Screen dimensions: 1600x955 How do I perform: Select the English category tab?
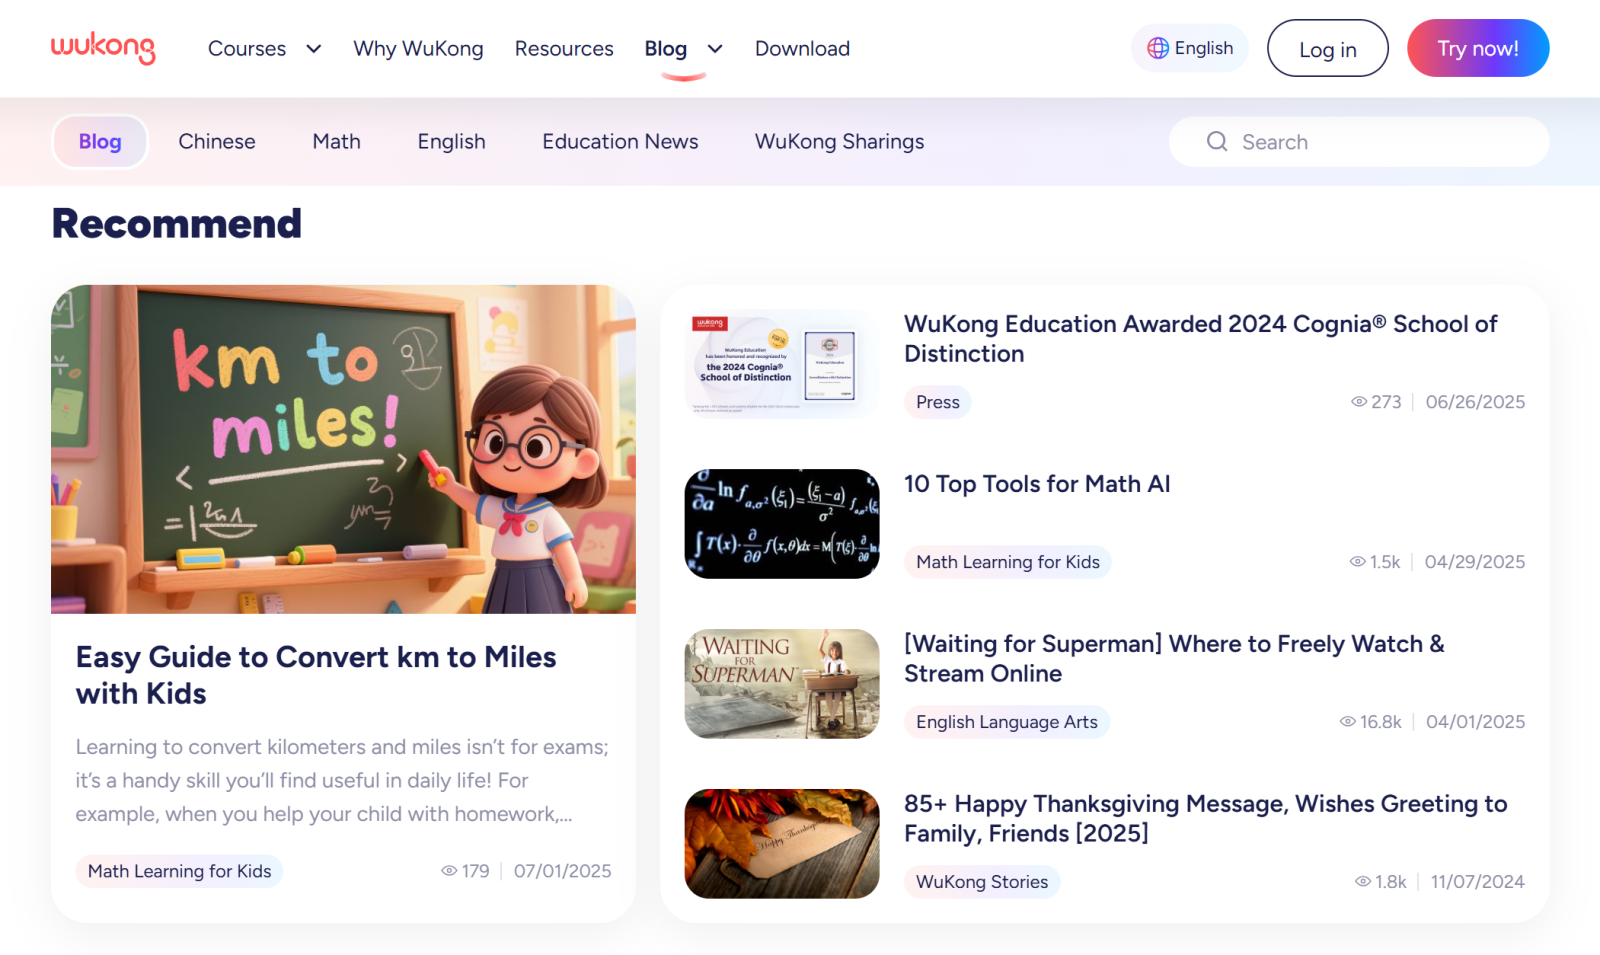(x=451, y=142)
